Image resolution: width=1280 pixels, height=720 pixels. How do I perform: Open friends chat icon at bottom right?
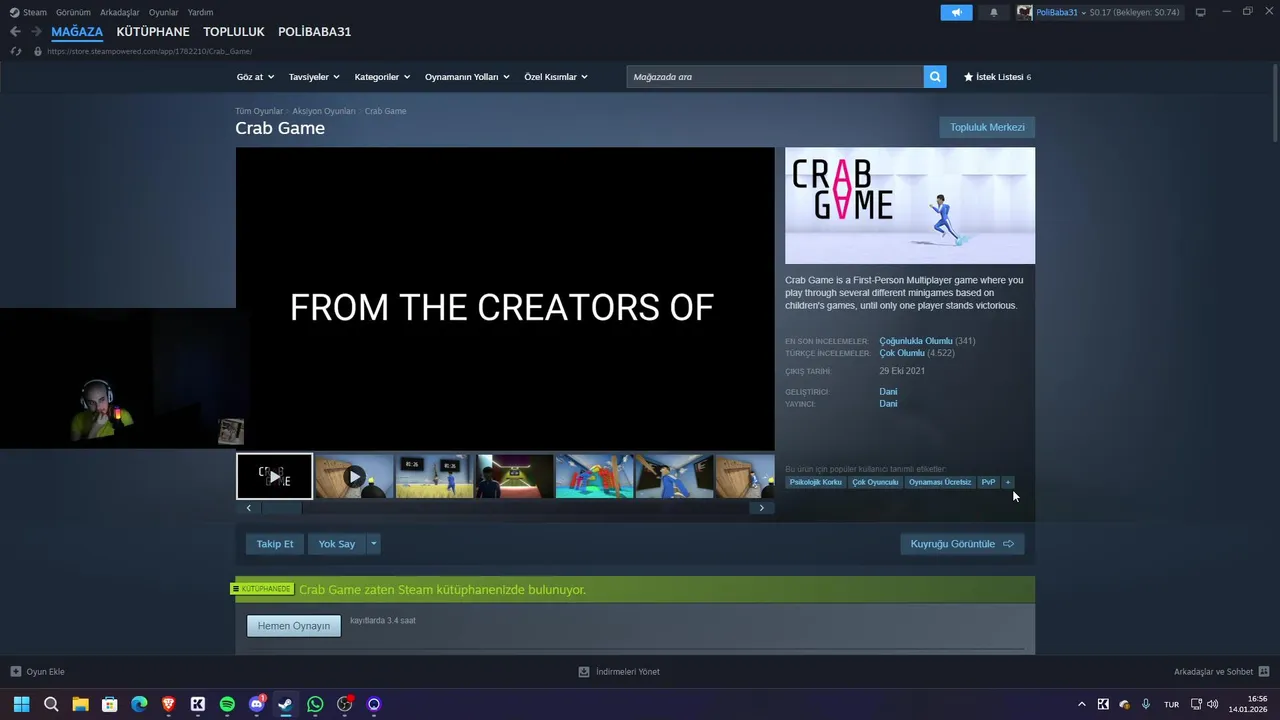pos(1264,672)
